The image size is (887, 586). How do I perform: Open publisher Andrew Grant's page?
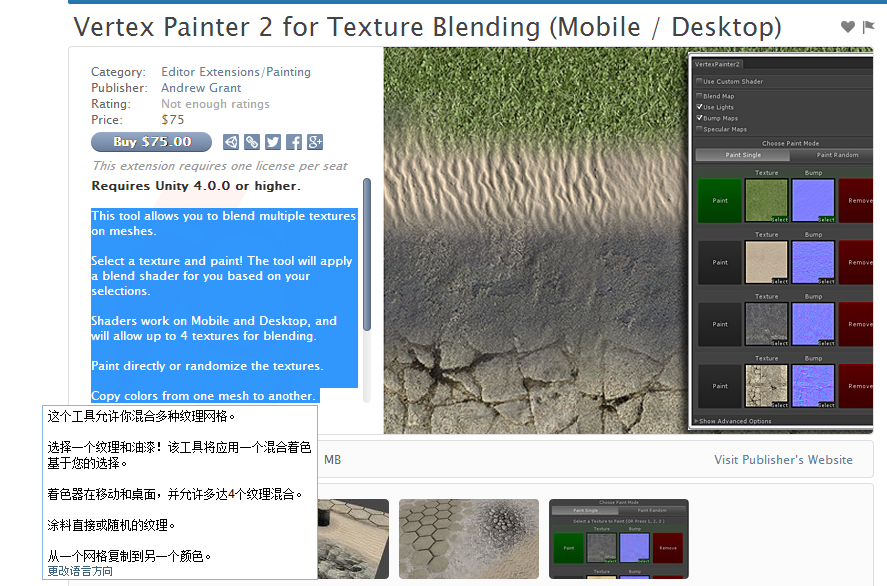coord(201,88)
